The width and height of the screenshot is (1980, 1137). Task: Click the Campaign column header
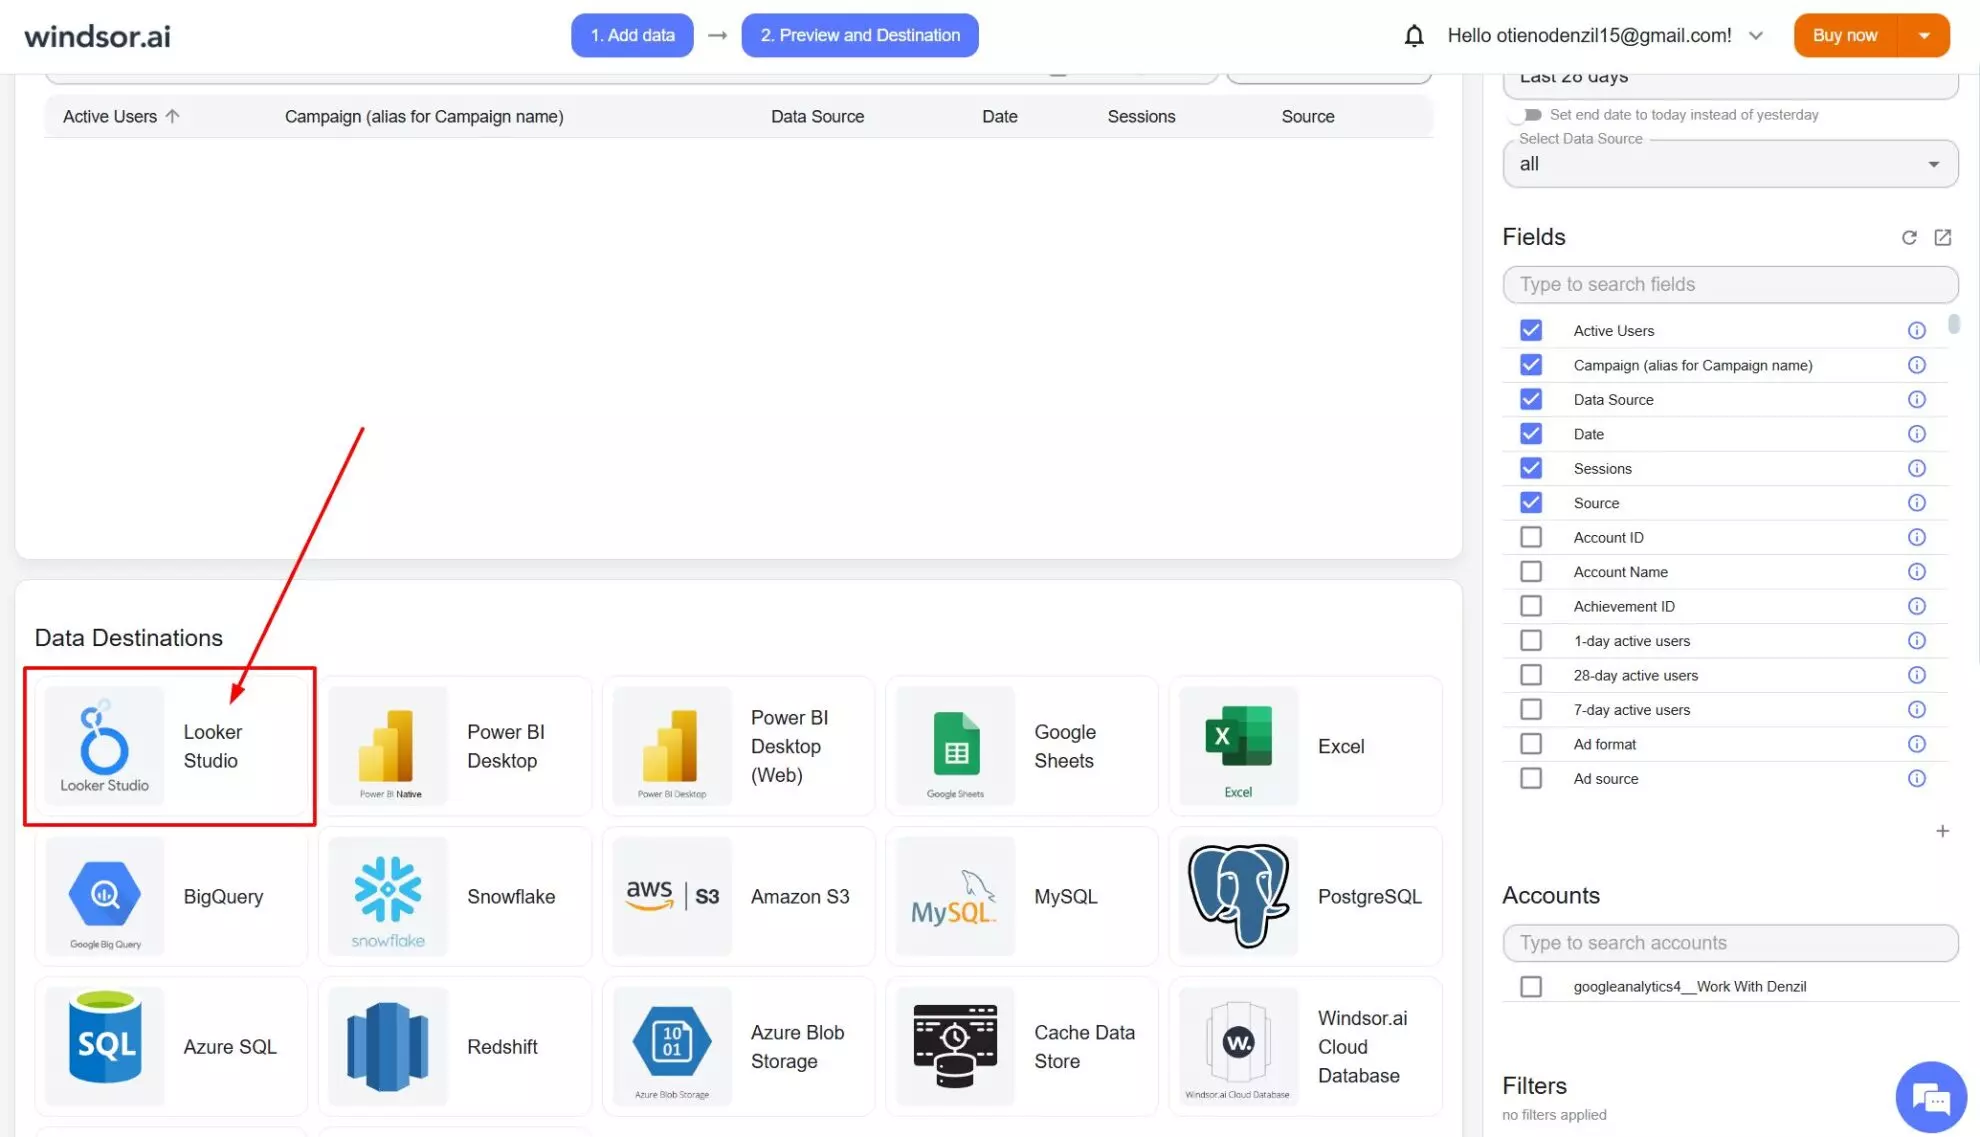pos(424,116)
